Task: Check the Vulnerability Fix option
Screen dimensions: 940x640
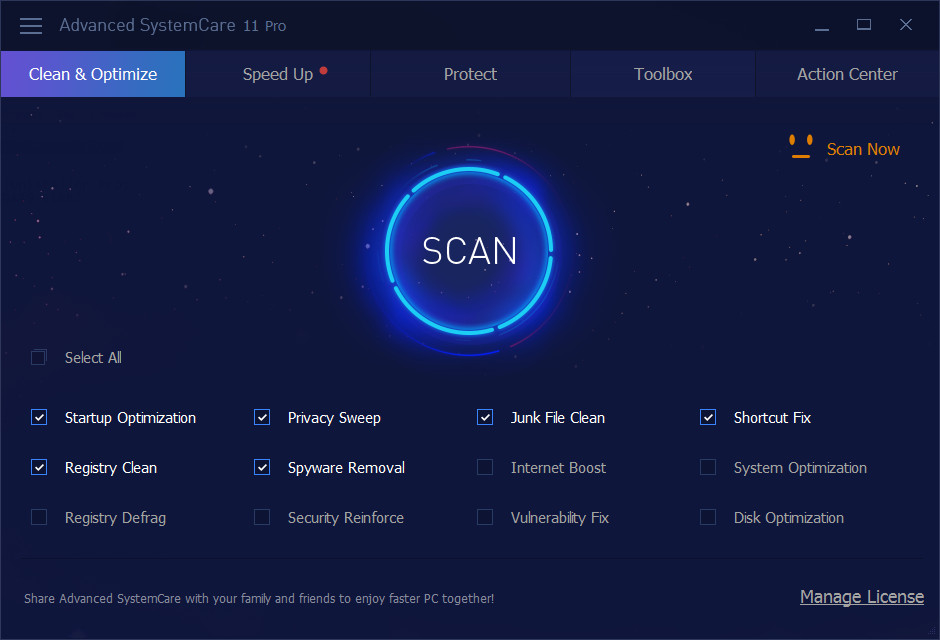Action: pos(485,517)
